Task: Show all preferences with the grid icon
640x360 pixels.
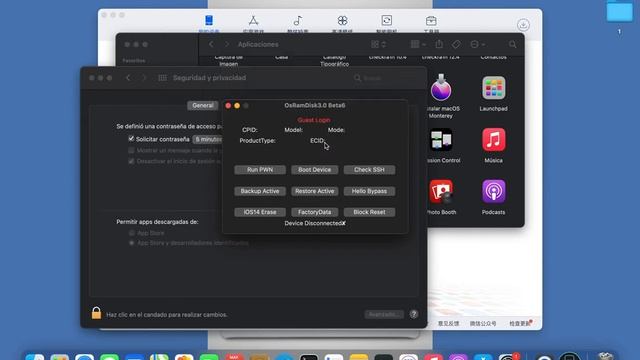Action: click(x=162, y=78)
